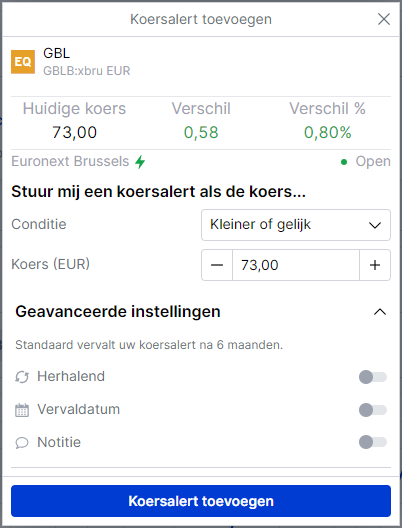Close the Koersalert toevoegen dialog
Screen dimensions: 402x528
[x=384, y=19]
